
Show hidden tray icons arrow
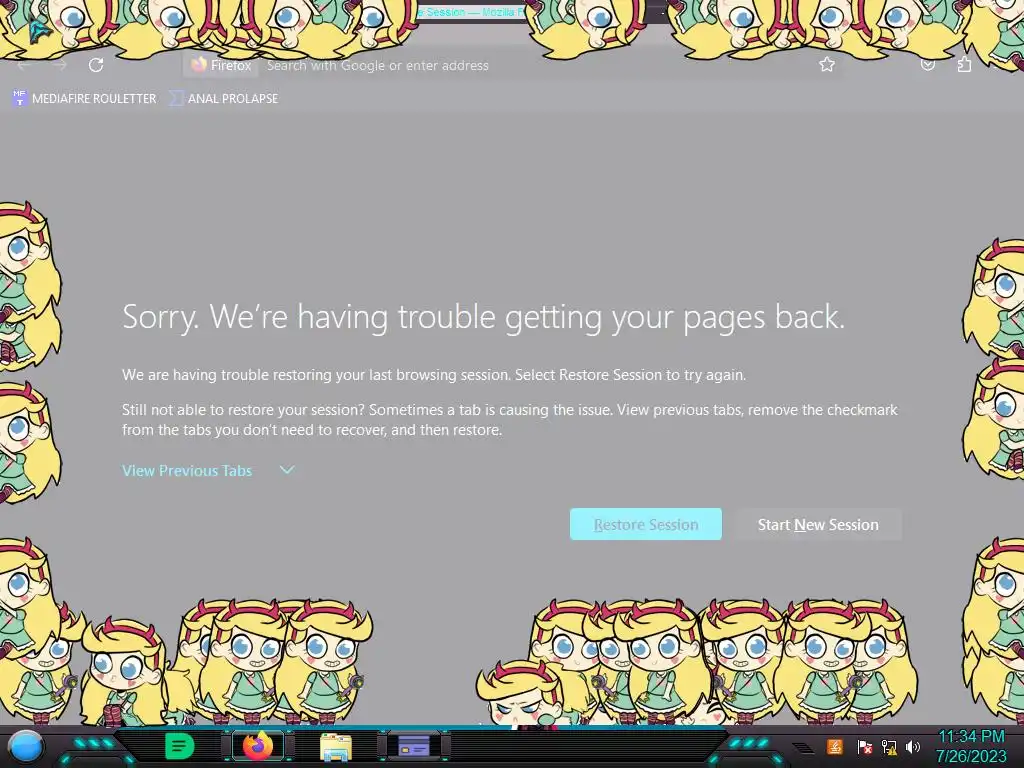click(x=803, y=746)
